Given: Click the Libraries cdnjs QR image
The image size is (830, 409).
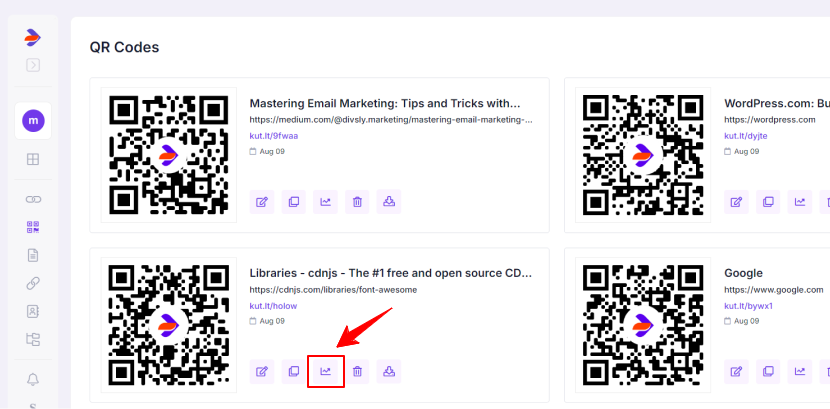Looking at the screenshot, I should 169,325.
